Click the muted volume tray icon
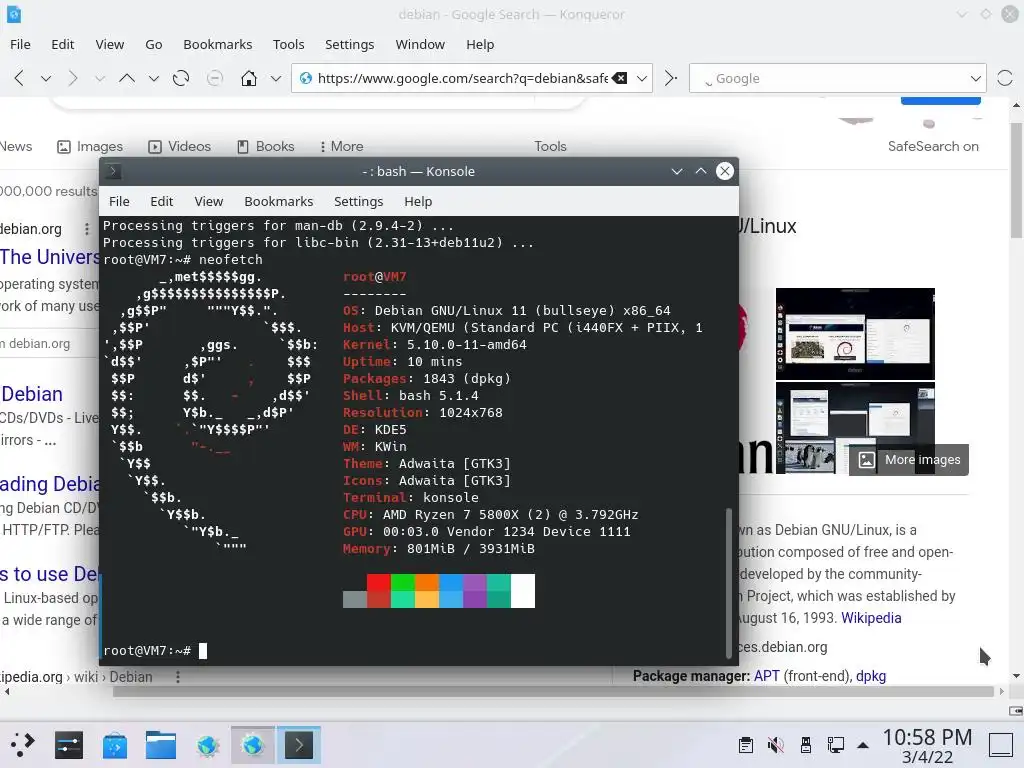 point(775,745)
